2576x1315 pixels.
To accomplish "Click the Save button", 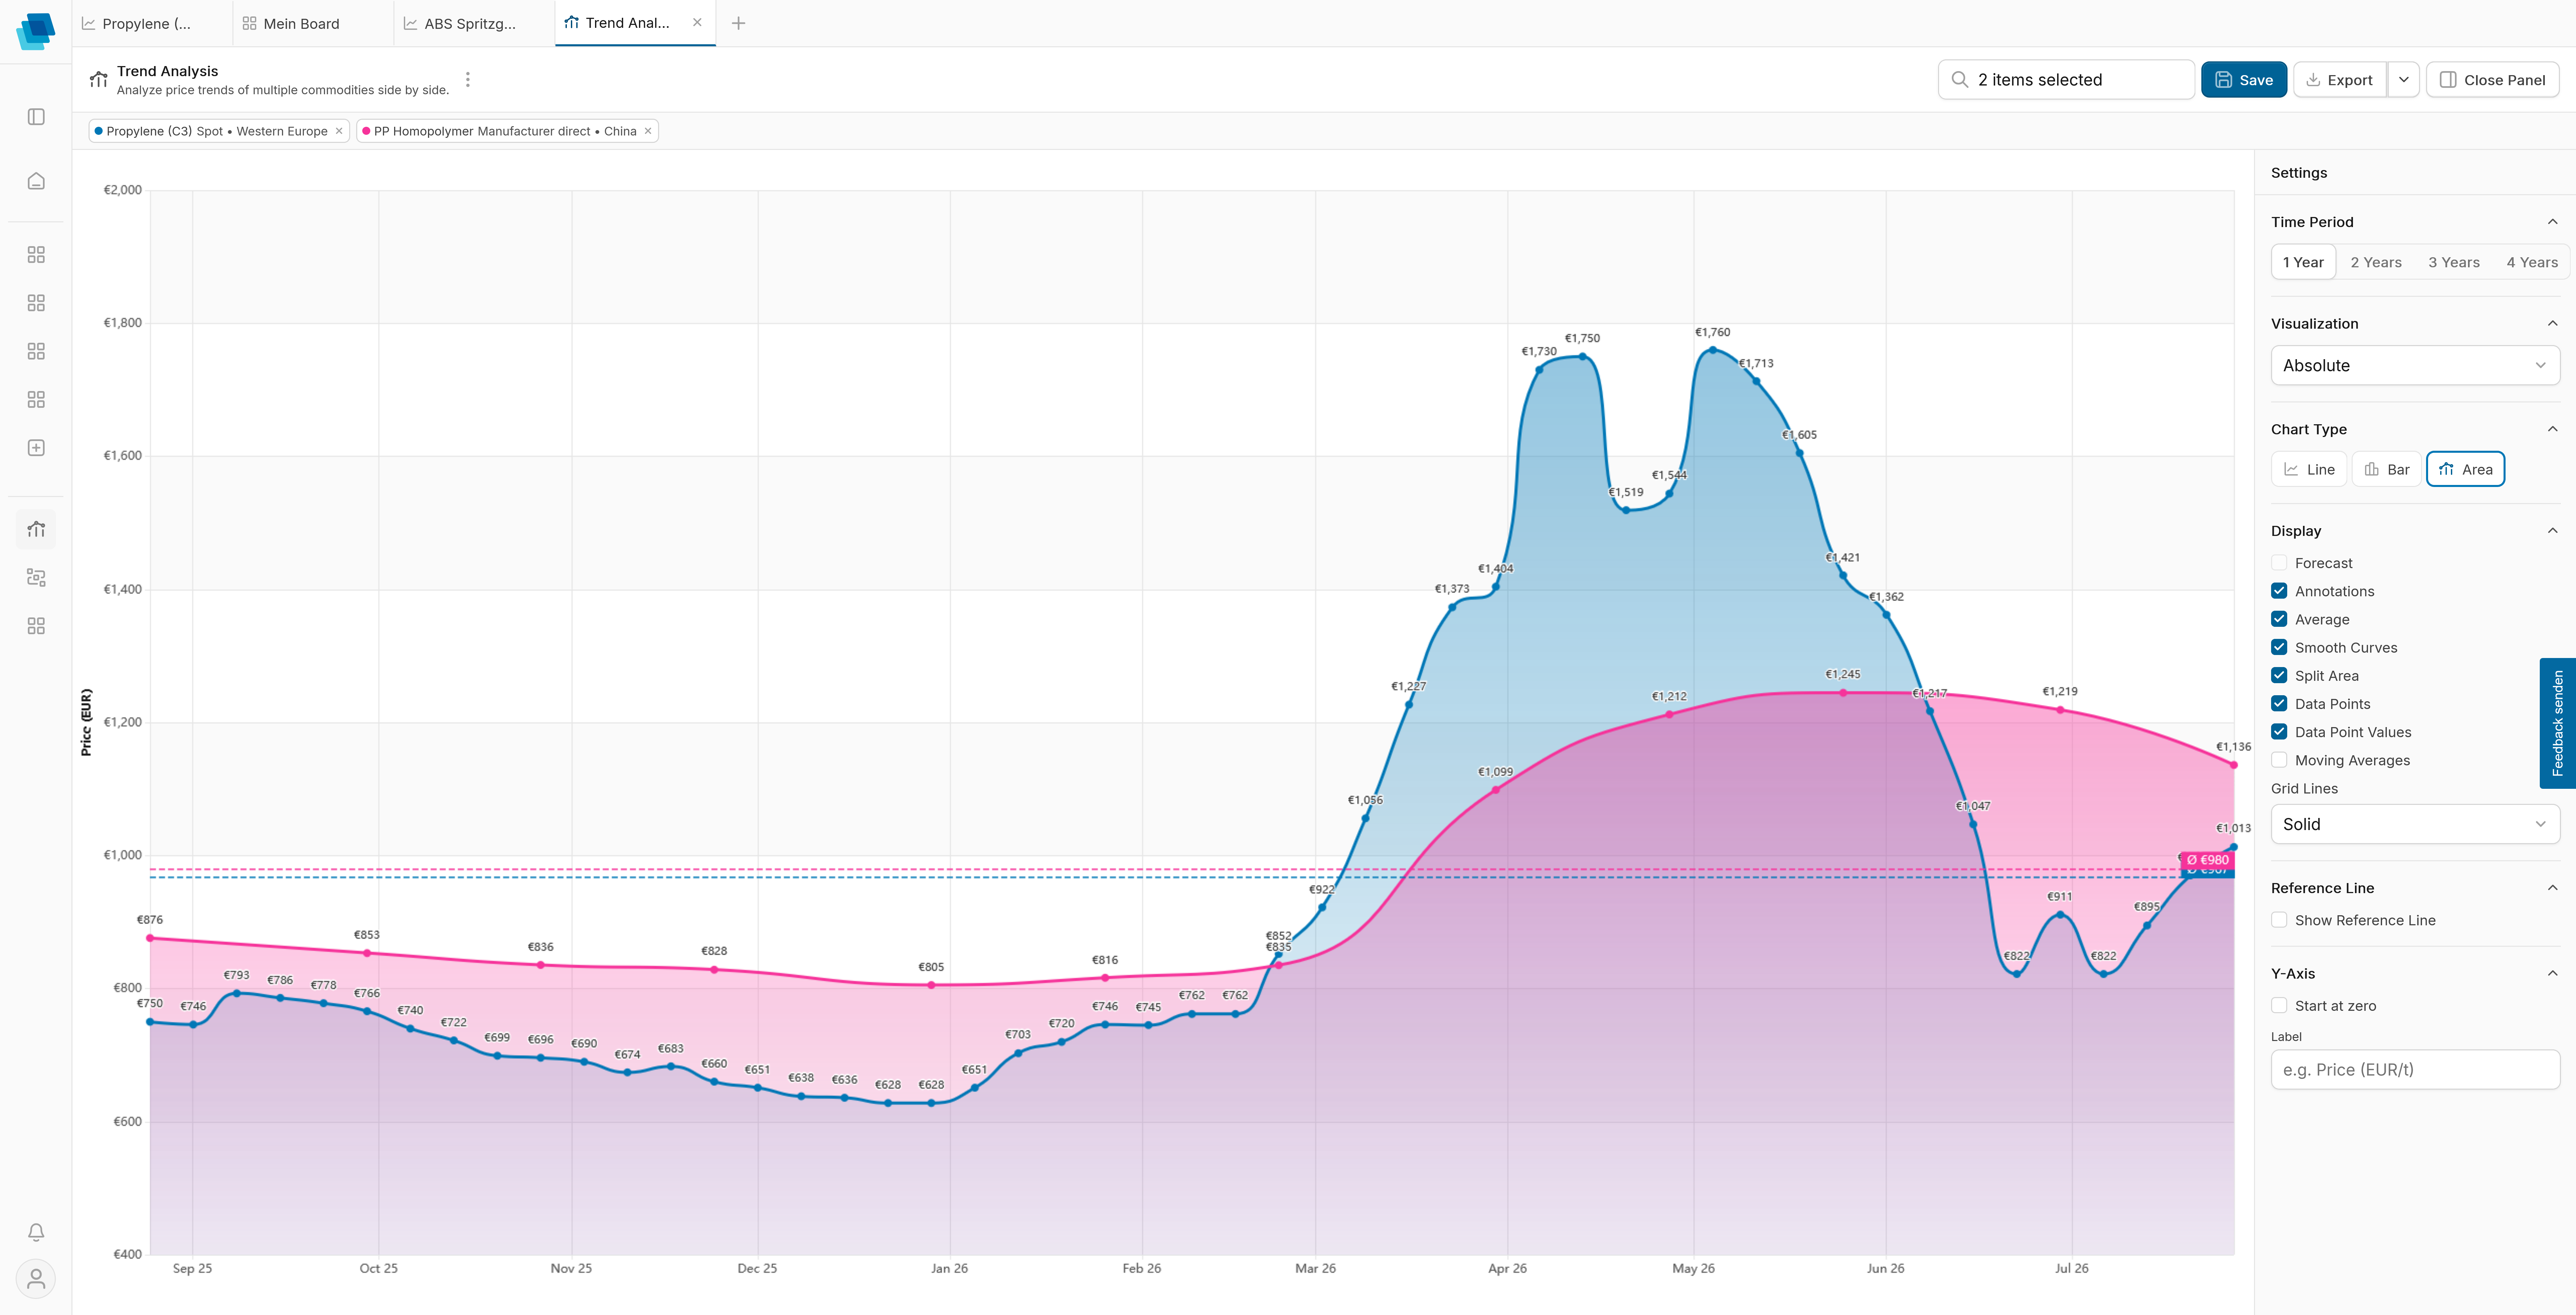I will pyautogui.click(x=2244, y=80).
